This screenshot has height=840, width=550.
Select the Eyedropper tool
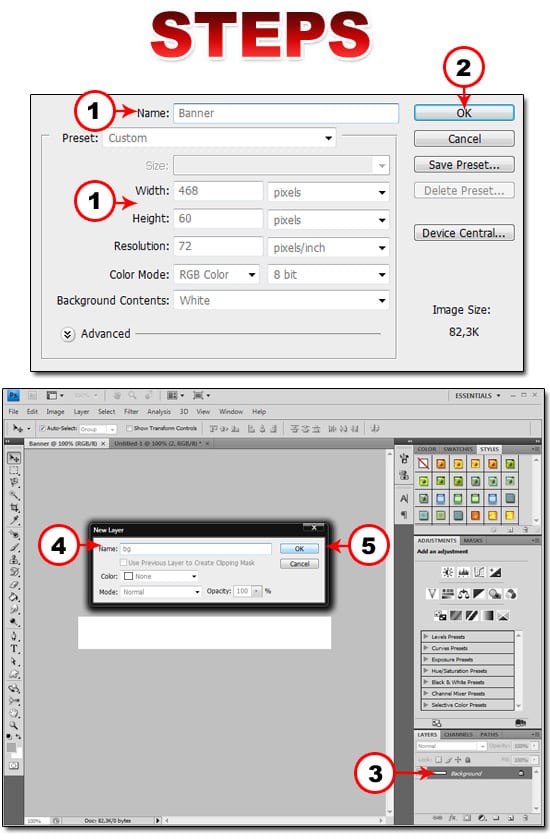pyautogui.click(x=14, y=520)
